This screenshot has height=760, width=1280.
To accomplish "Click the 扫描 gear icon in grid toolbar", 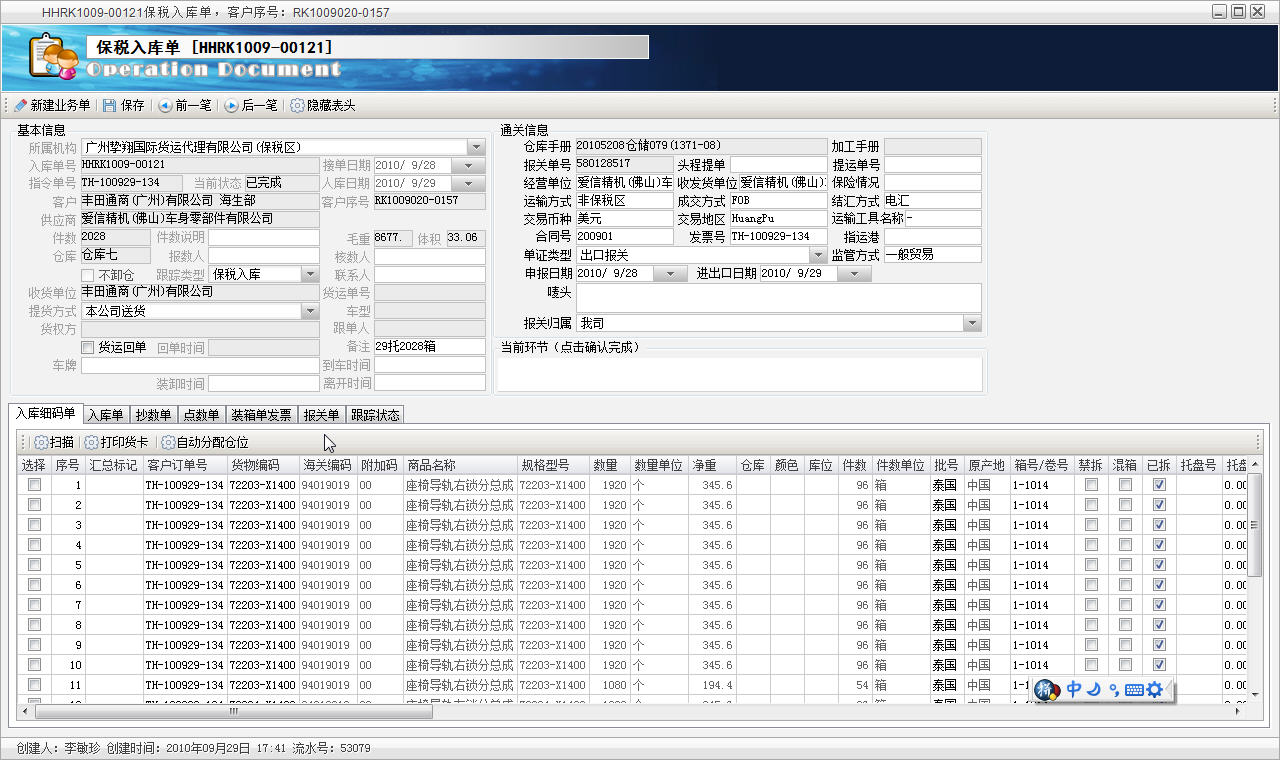I will point(41,442).
